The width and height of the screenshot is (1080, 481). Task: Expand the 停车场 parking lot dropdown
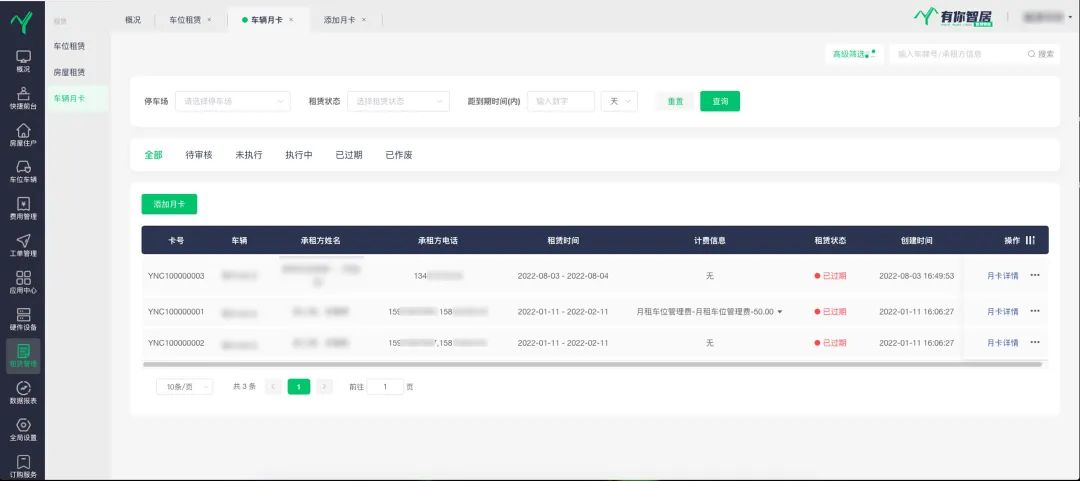point(232,101)
